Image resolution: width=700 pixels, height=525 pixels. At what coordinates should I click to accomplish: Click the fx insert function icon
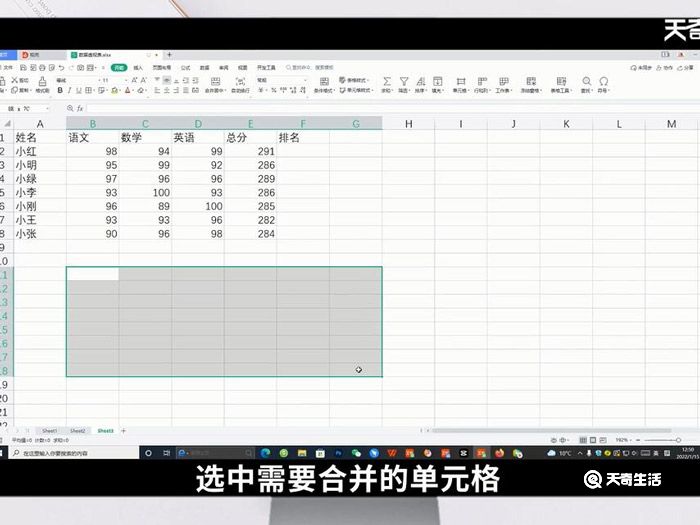coord(80,108)
